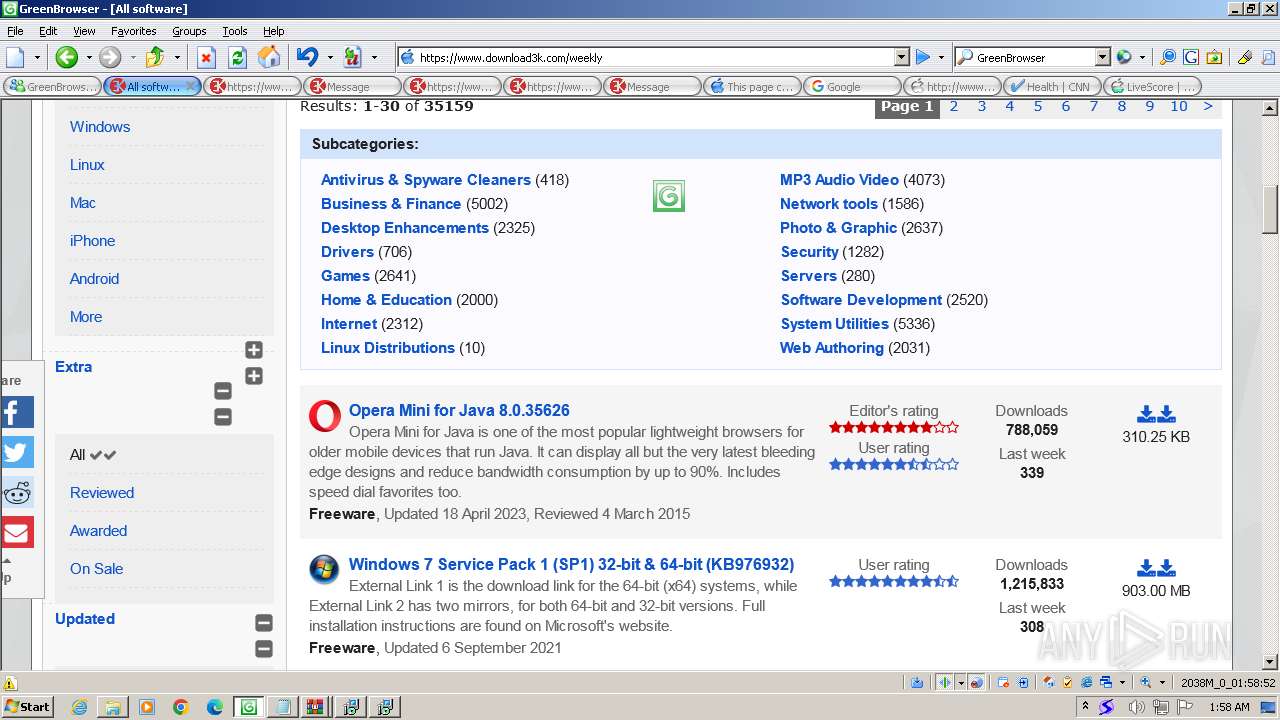
Task: Select the On Sale filter option
Action: click(96, 569)
